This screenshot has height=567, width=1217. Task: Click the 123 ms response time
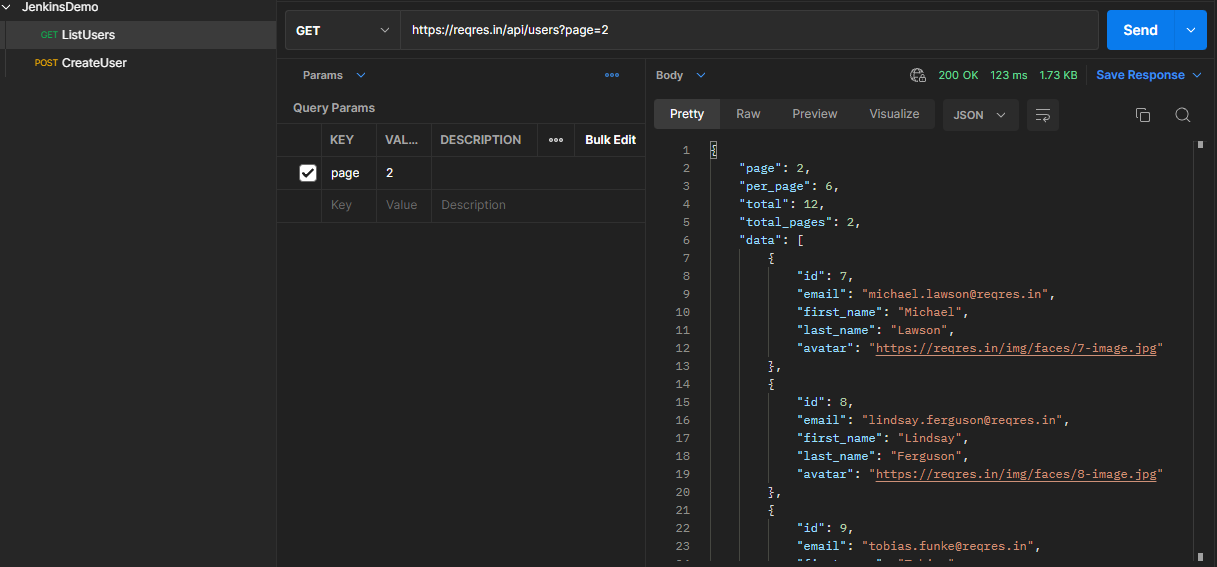(x=1008, y=75)
